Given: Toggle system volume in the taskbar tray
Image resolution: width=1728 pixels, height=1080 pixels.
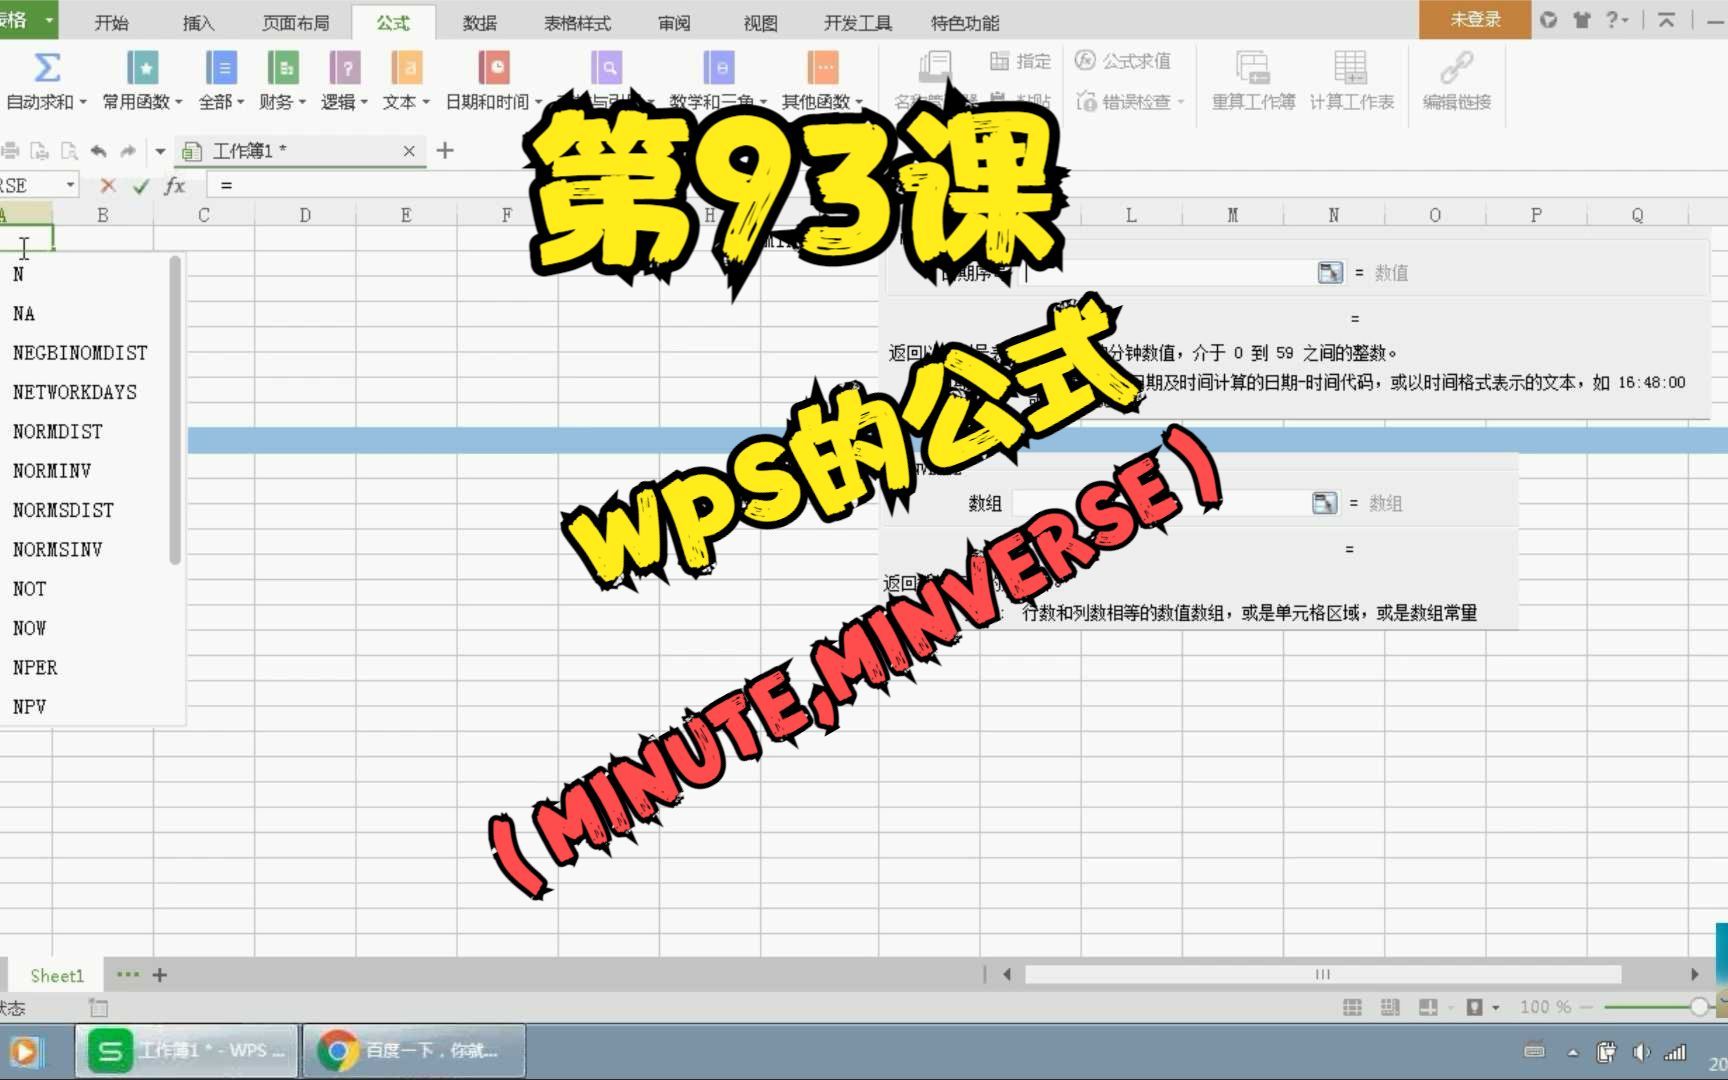Looking at the screenshot, I should point(1641,1051).
